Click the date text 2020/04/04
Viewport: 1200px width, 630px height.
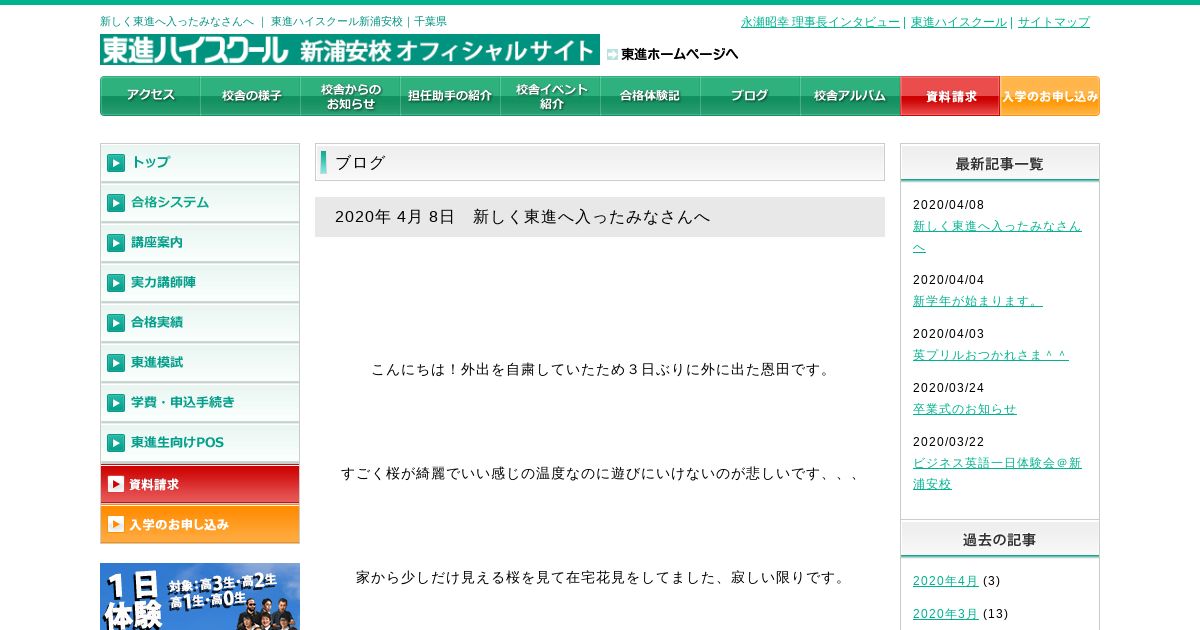pos(948,280)
